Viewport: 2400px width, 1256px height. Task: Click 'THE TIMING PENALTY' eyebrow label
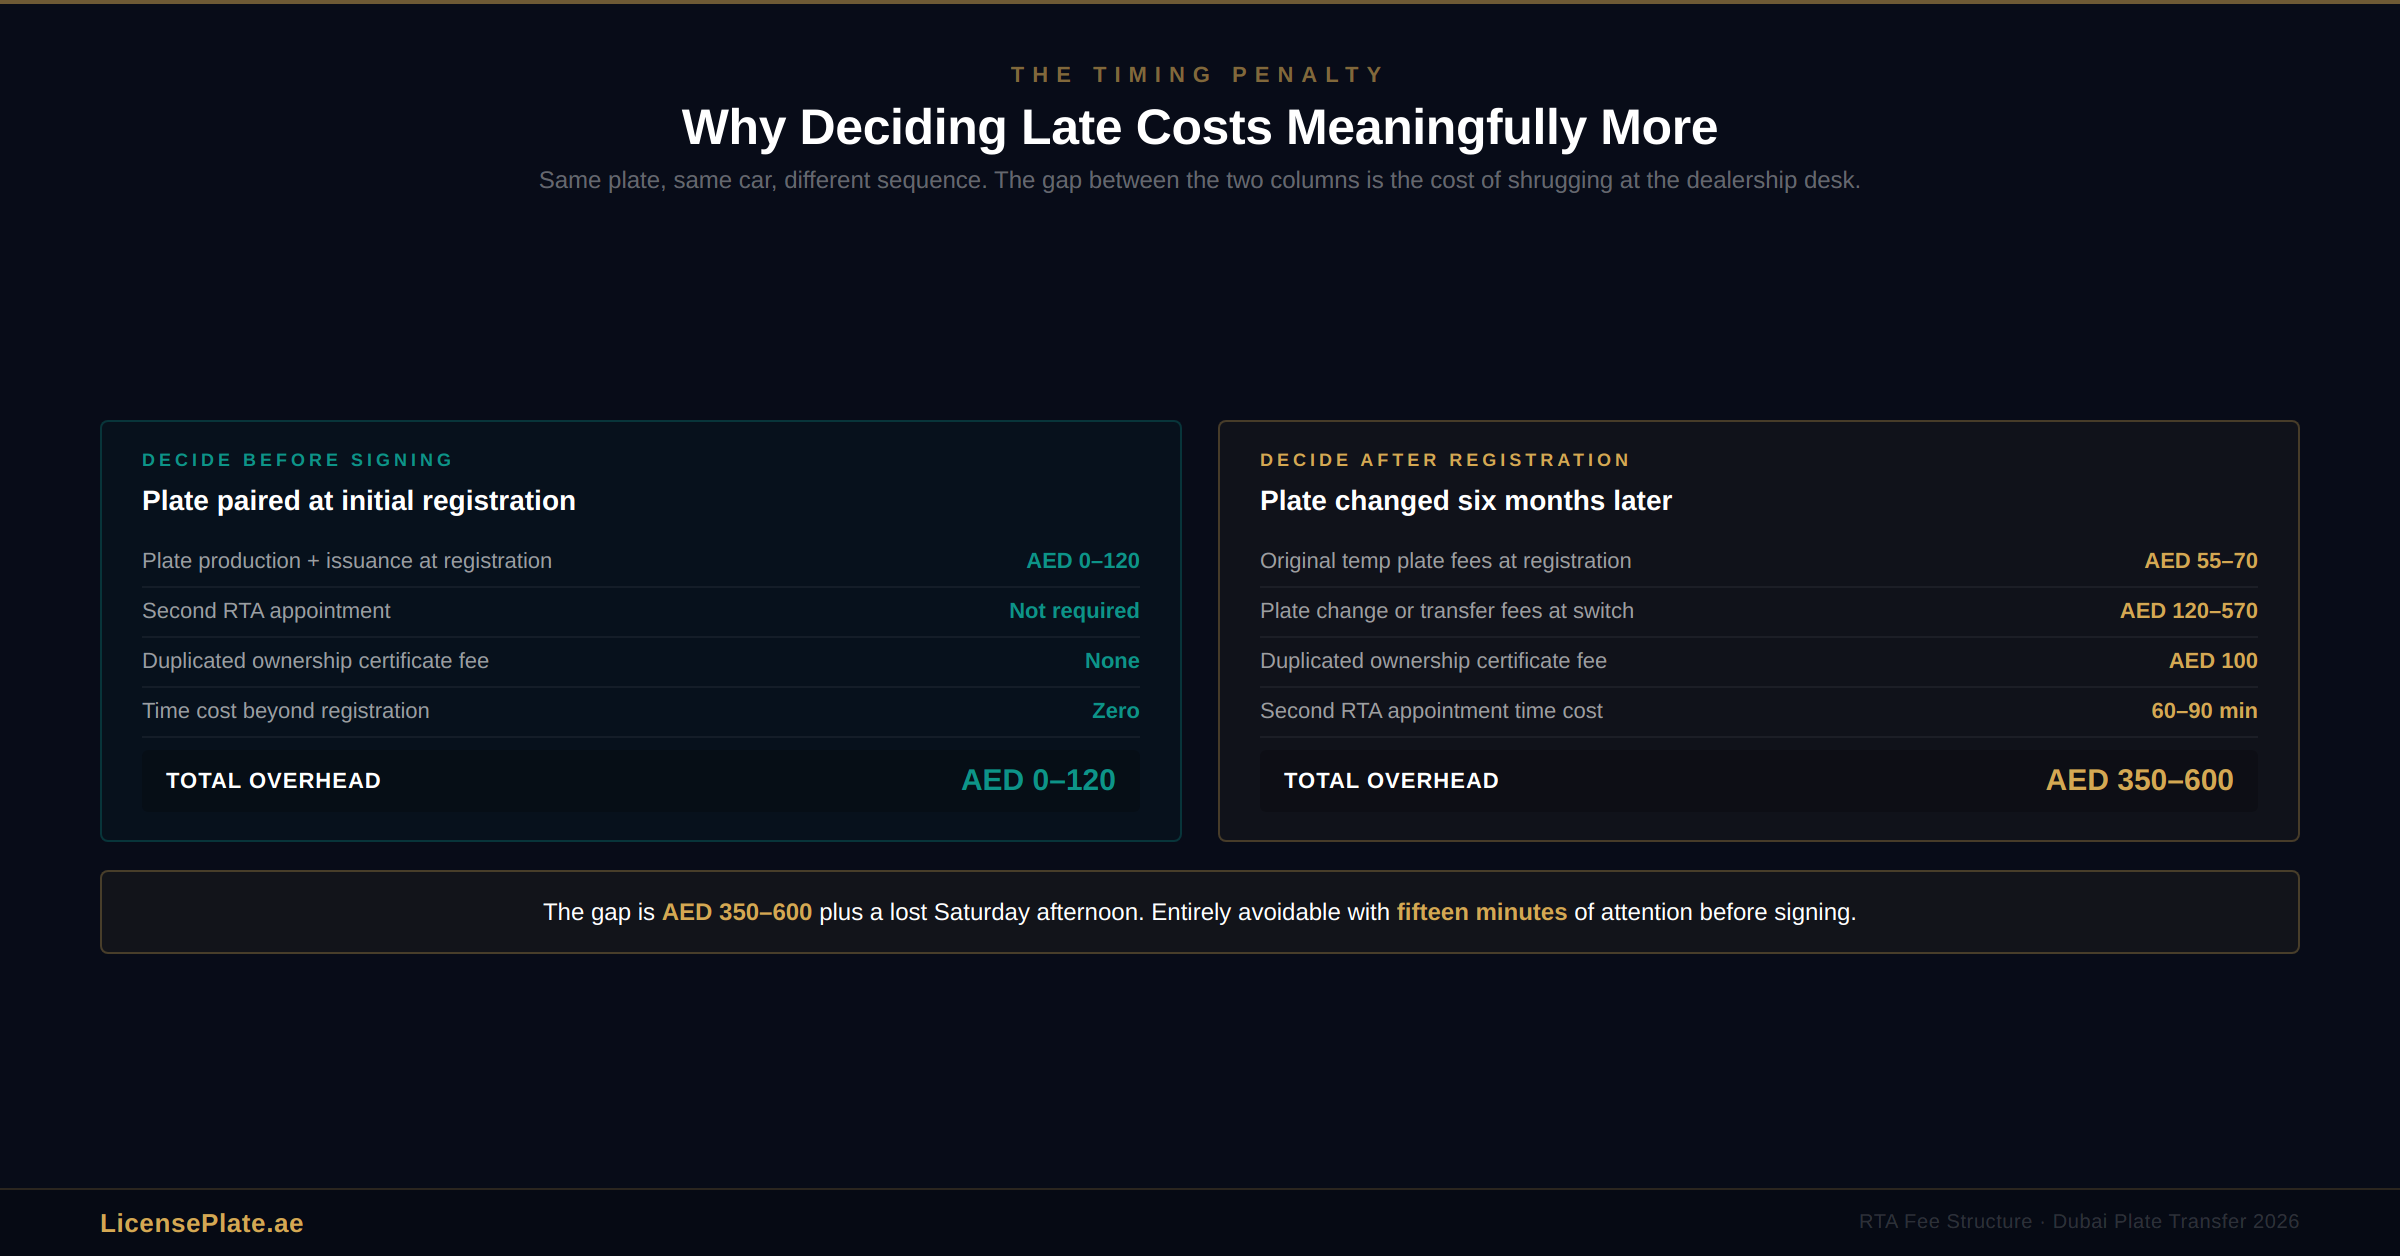pyautogui.click(x=1198, y=75)
